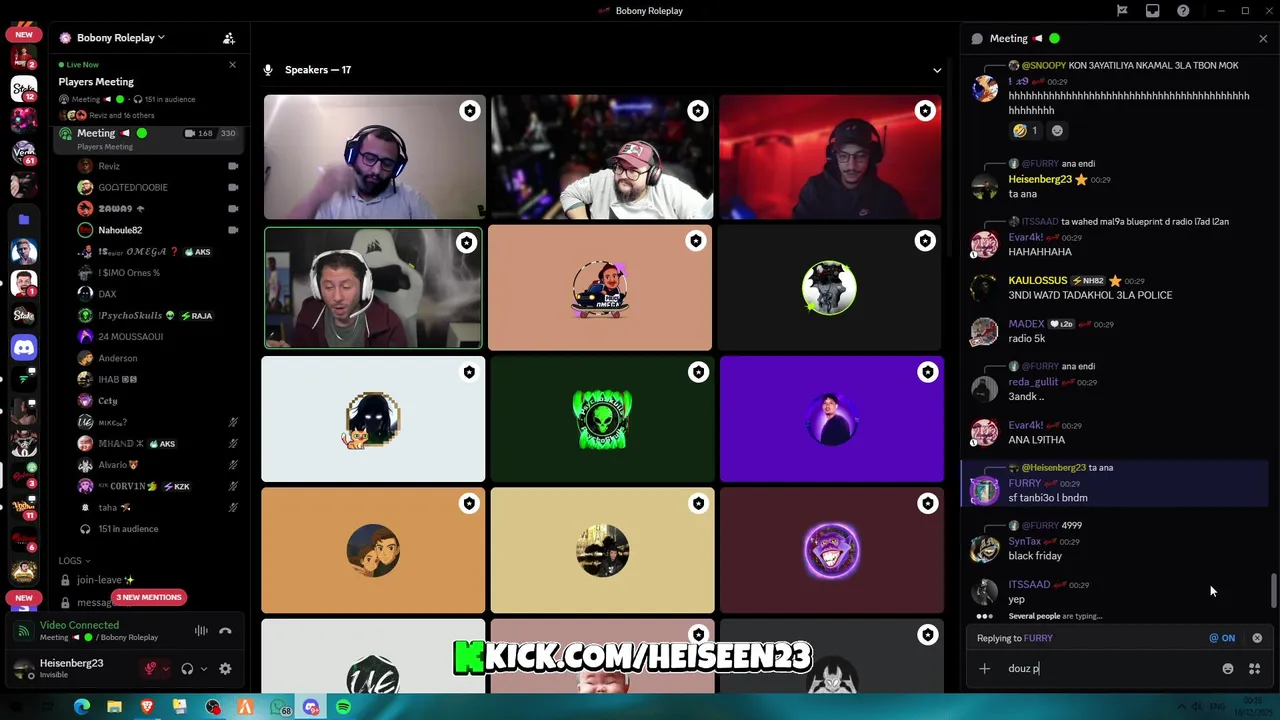Click the laughing emoji reaction with count 1
This screenshot has width=1280, height=720.
tap(1025, 130)
